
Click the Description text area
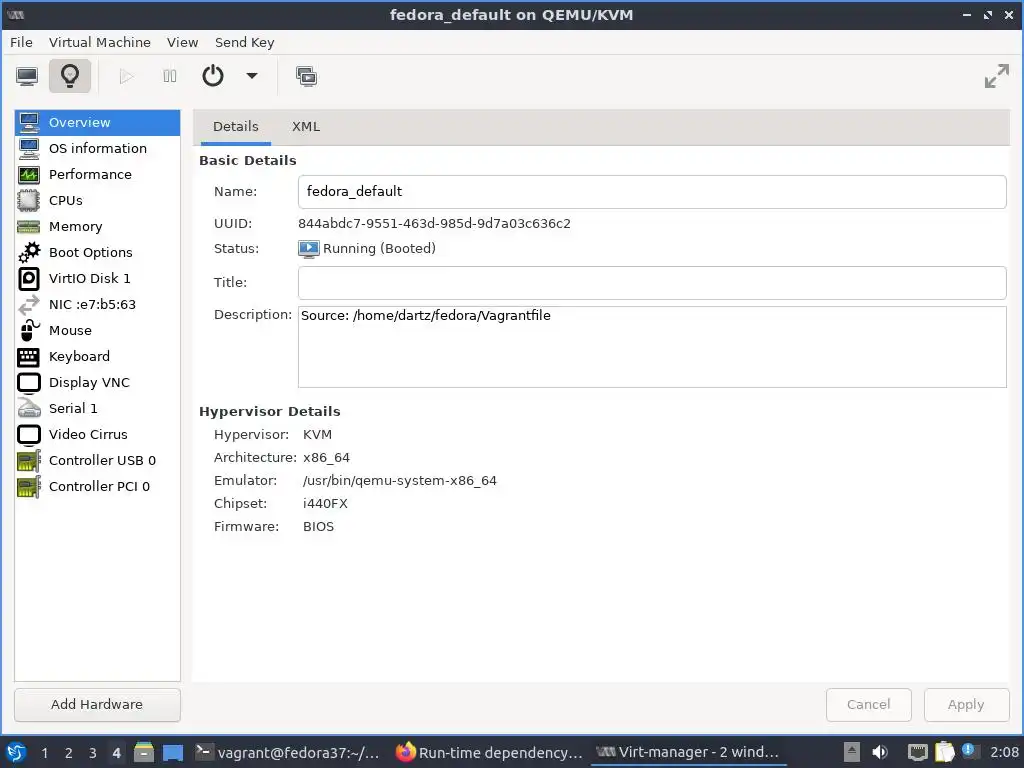(652, 347)
